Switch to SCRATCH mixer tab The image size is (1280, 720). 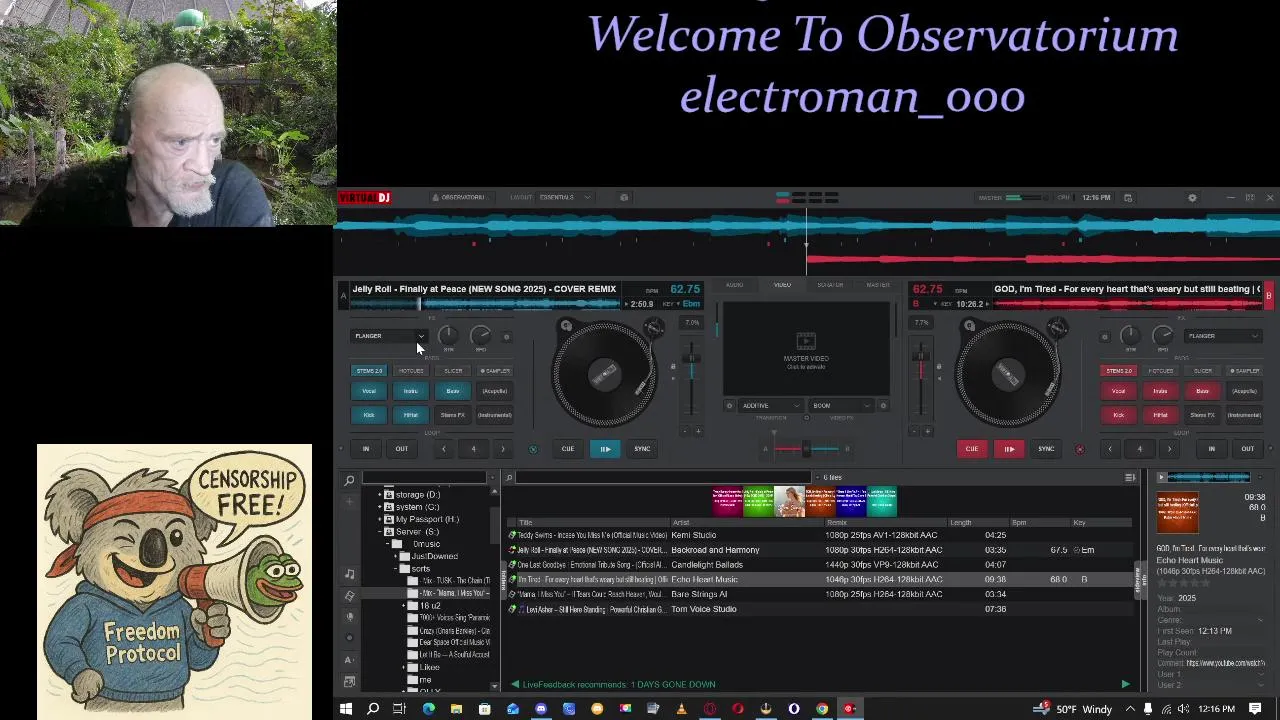click(x=830, y=285)
